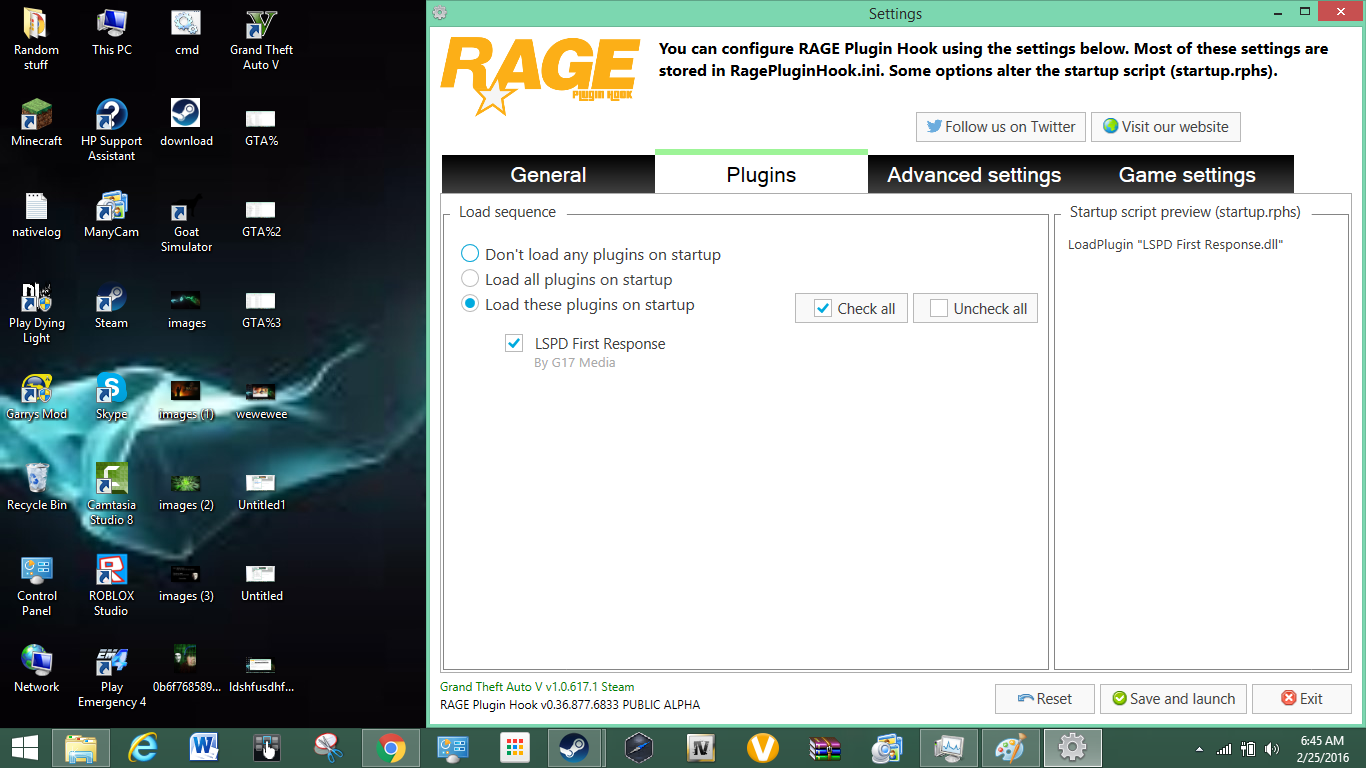Launch Internet Explorer from taskbar
Viewport: 1366px width, 768px height.
click(x=143, y=748)
